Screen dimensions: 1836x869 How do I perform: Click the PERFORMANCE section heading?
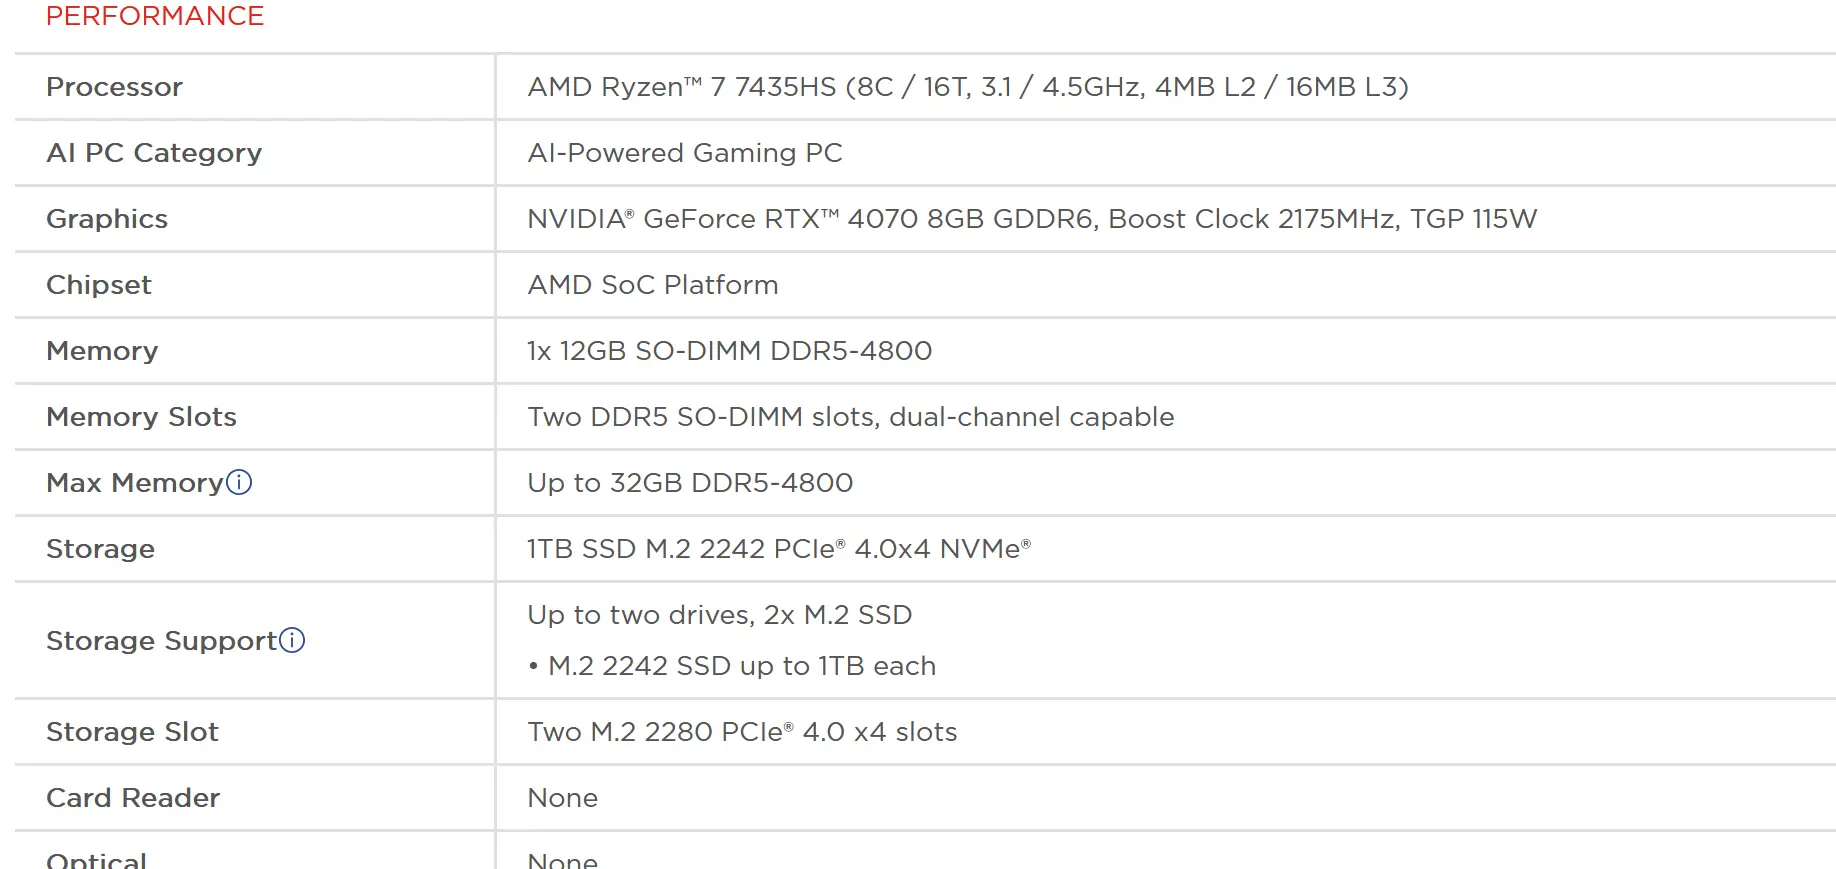point(155,16)
